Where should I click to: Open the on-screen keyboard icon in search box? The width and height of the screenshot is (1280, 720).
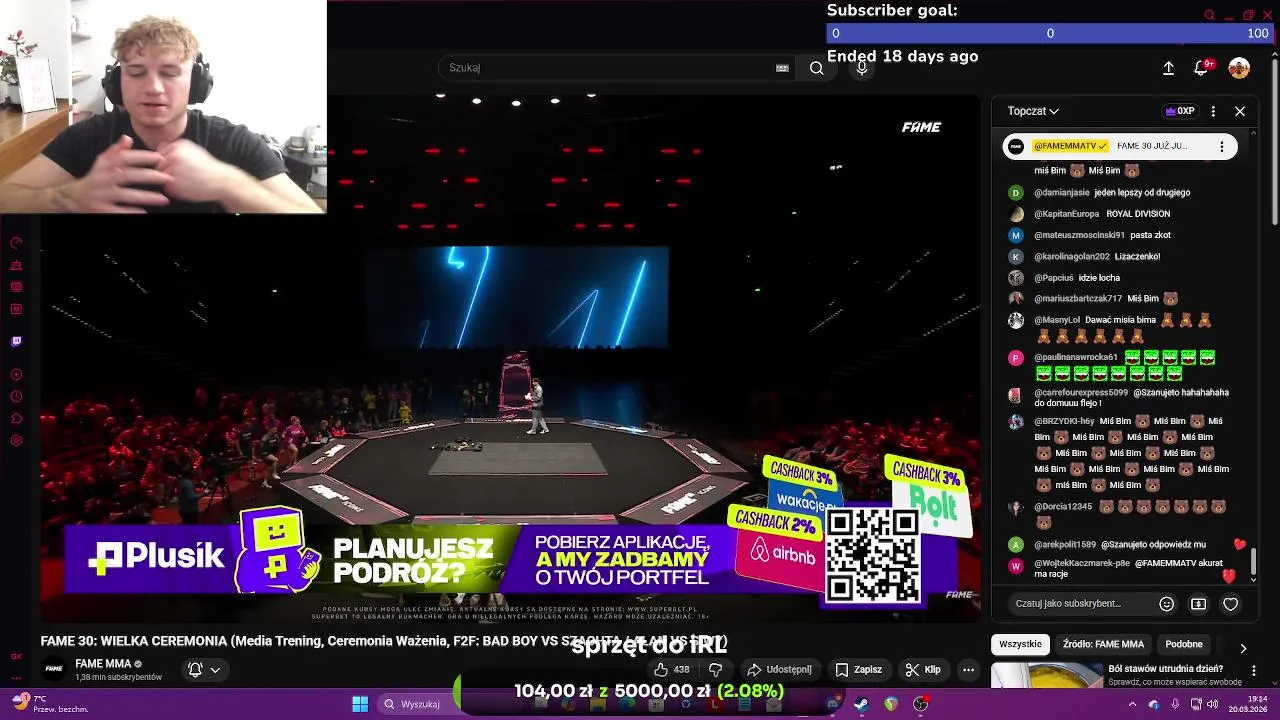(782, 68)
